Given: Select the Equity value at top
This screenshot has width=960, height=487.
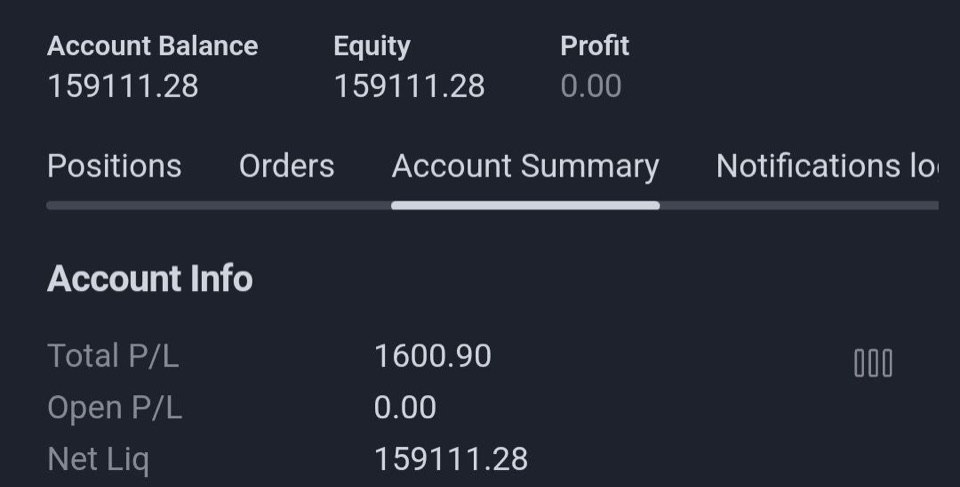Looking at the screenshot, I should (409, 86).
